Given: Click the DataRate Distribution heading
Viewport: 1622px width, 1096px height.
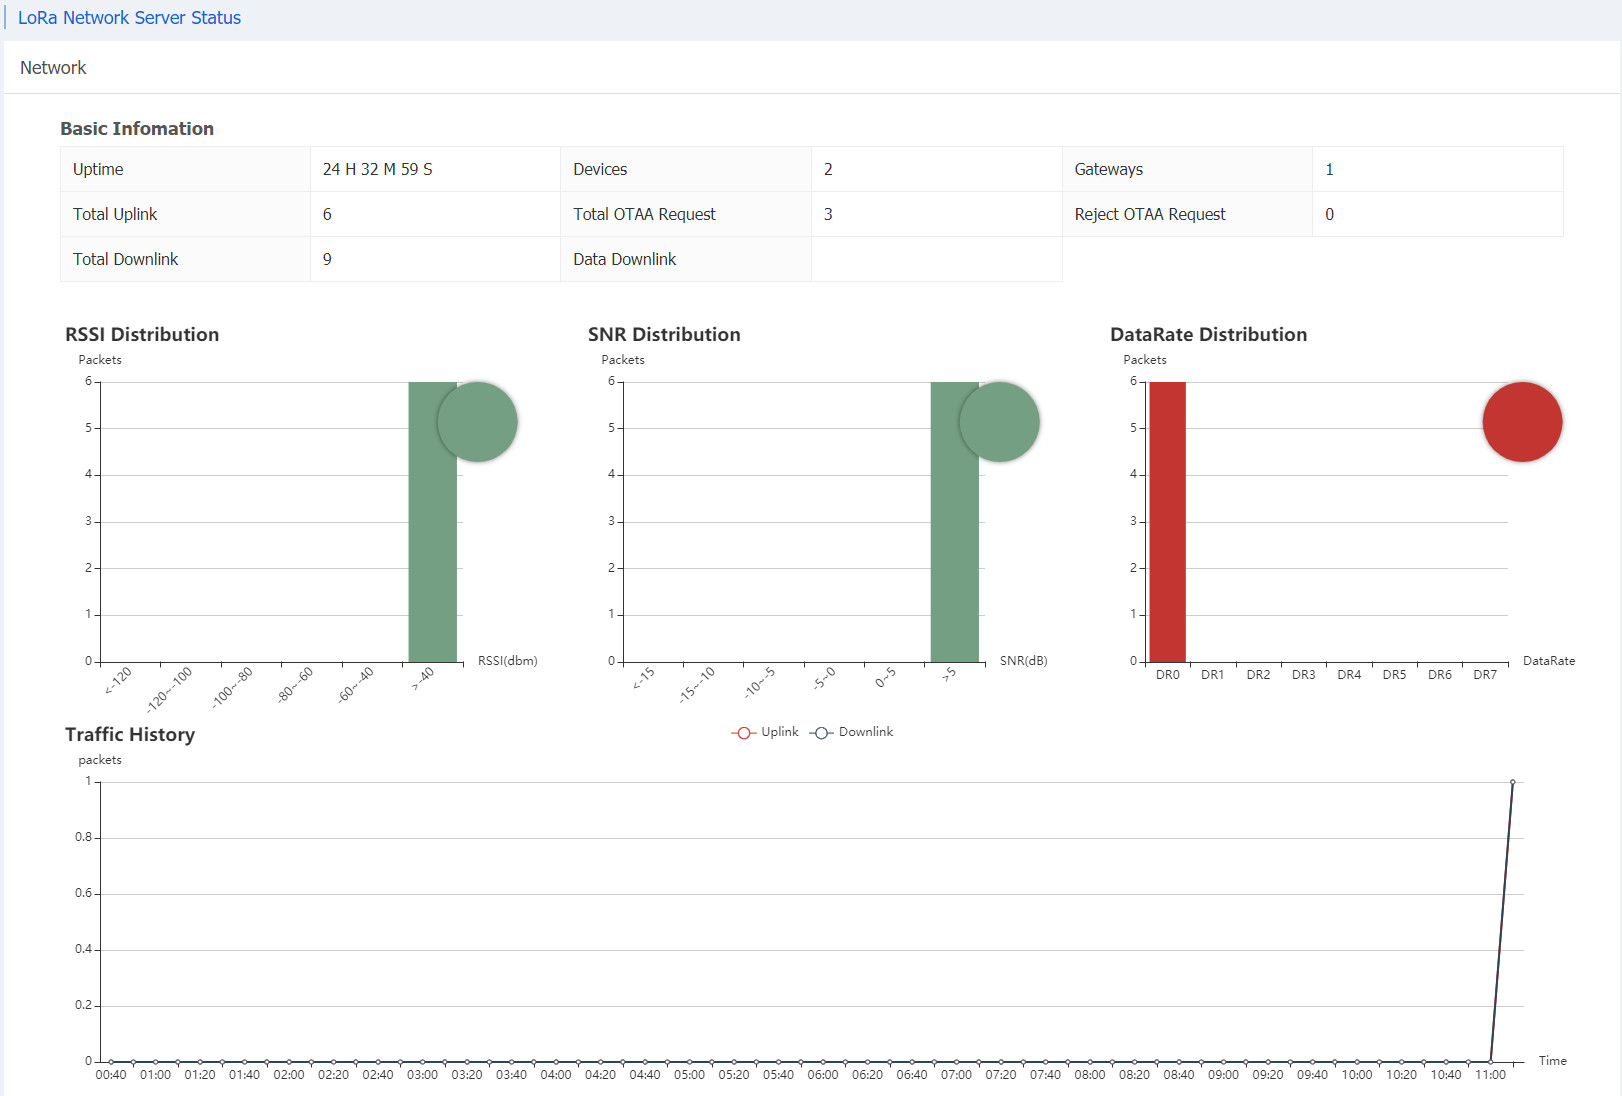Looking at the screenshot, I should (x=1208, y=334).
